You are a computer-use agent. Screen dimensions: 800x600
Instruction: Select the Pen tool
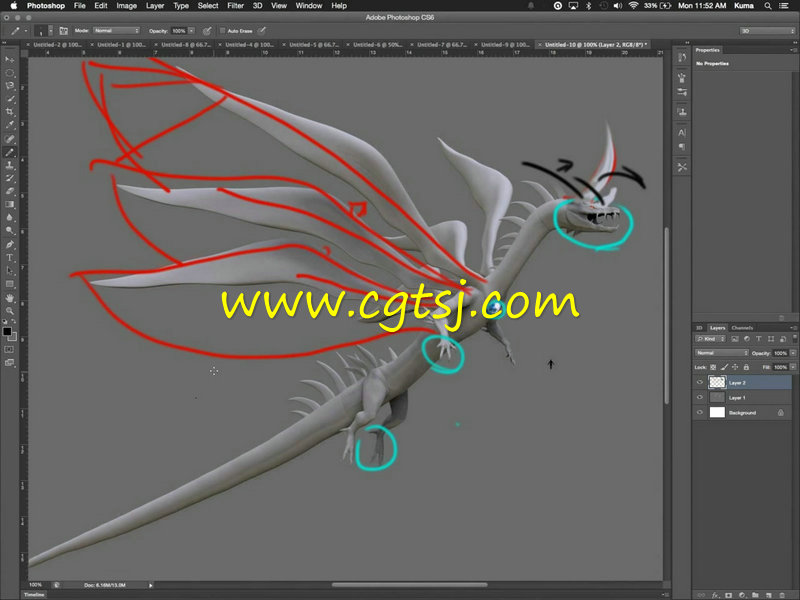9,244
